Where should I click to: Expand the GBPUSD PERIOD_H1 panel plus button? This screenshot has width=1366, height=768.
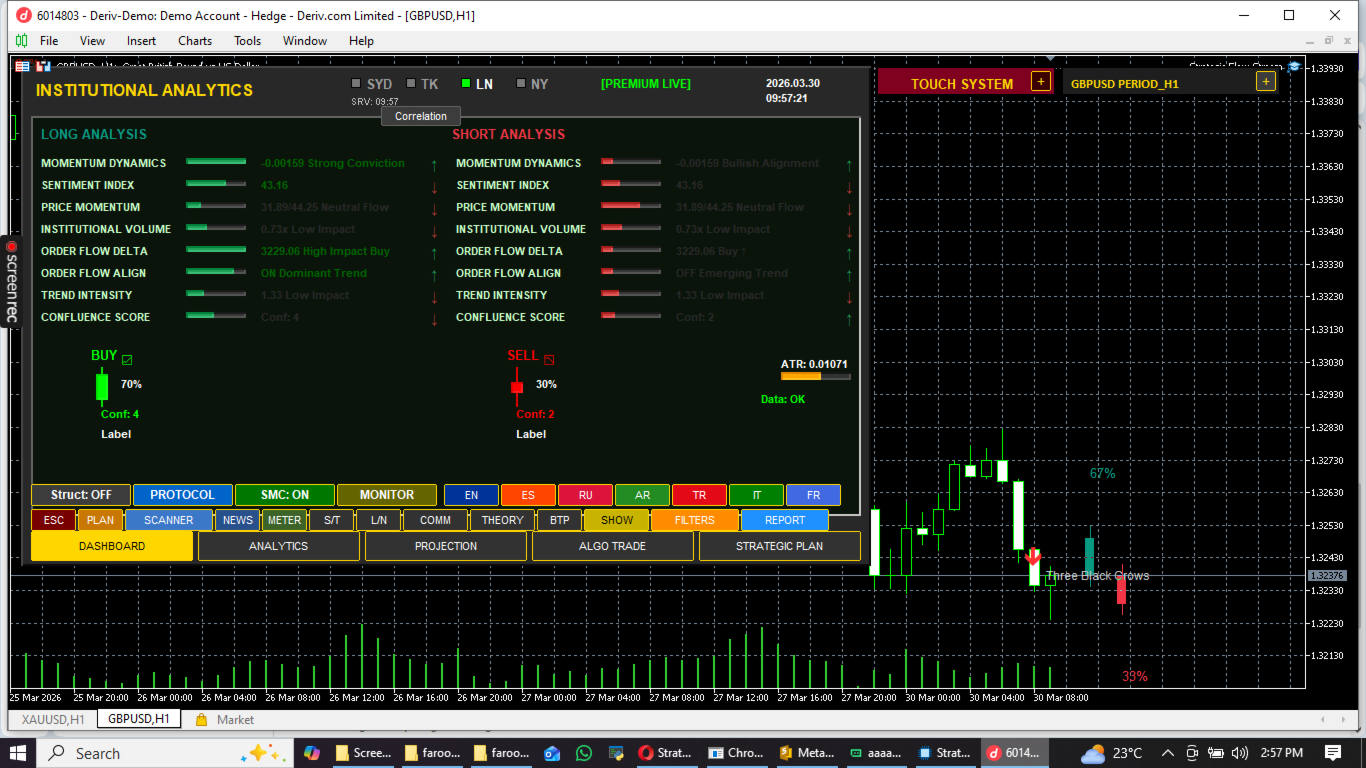click(x=1266, y=82)
